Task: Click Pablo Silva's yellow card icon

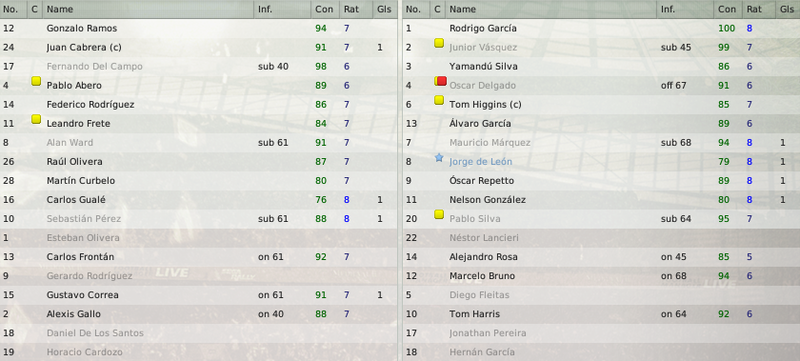Action: (x=439, y=215)
